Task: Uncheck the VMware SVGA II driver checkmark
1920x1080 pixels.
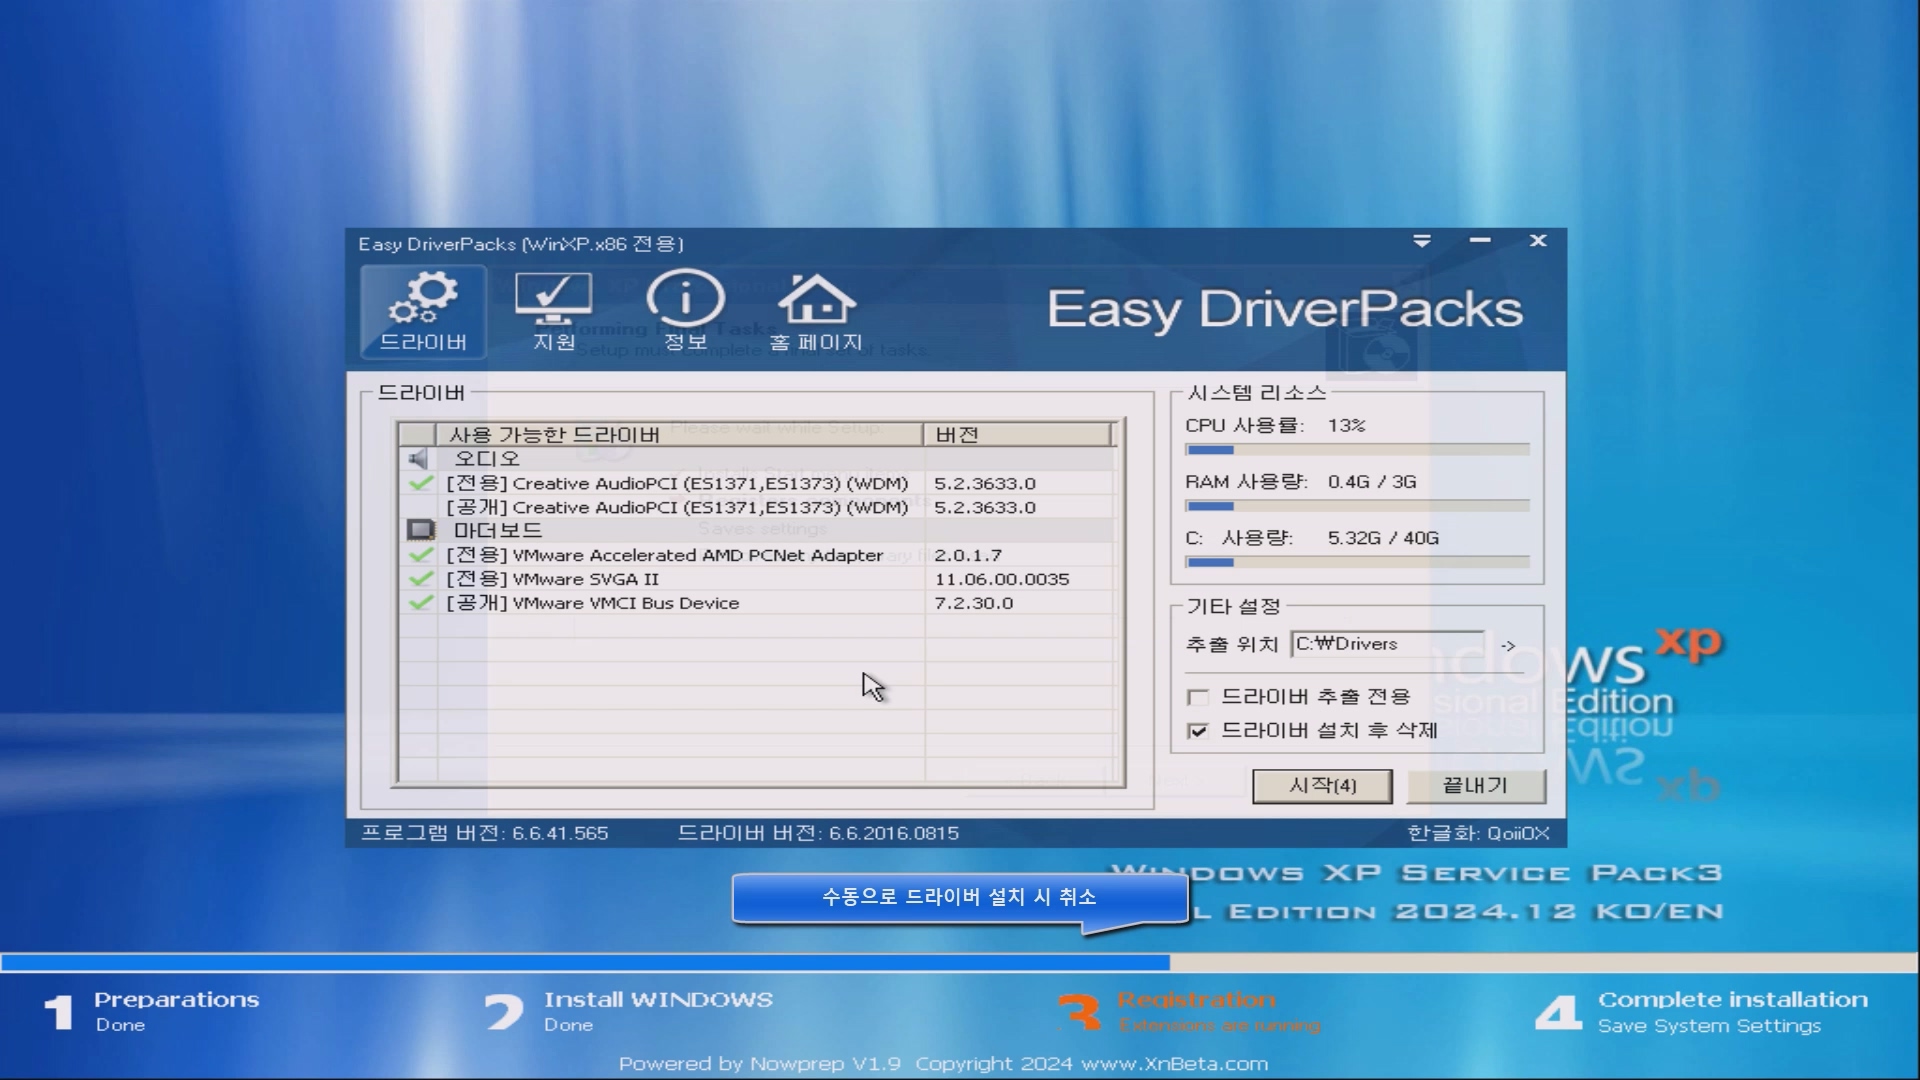Action: click(421, 579)
